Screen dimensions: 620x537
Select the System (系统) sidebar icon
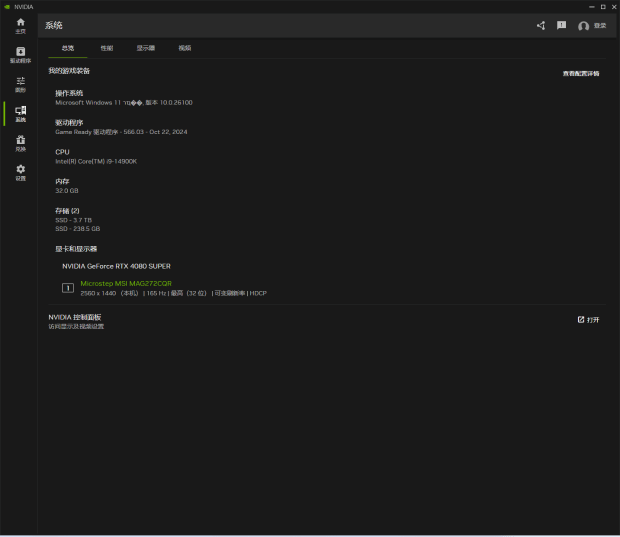tap(21, 114)
